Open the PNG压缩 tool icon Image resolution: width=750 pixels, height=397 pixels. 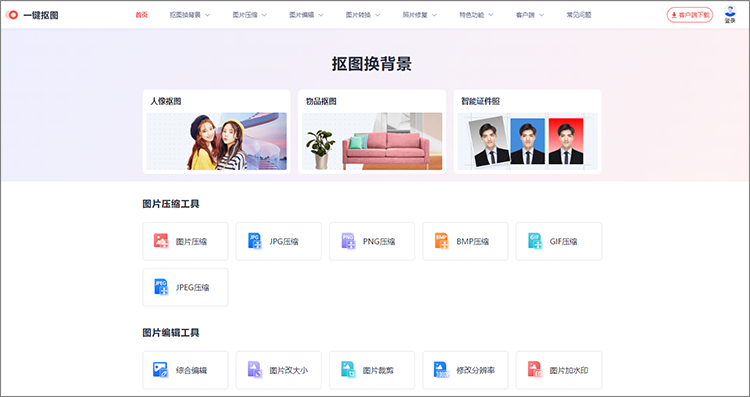click(x=348, y=241)
